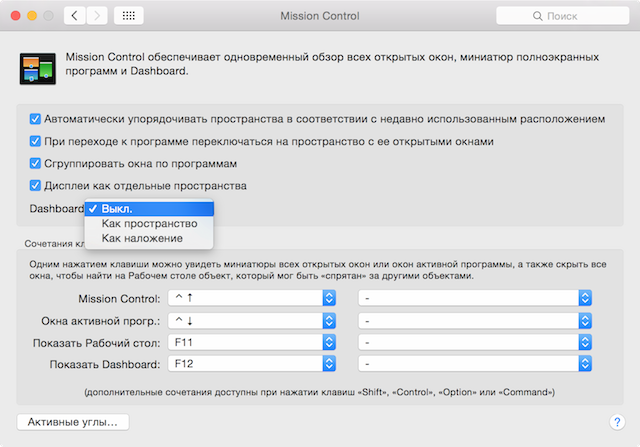Open Активные углы… settings
The height and width of the screenshot is (447, 640).
point(73,422)
